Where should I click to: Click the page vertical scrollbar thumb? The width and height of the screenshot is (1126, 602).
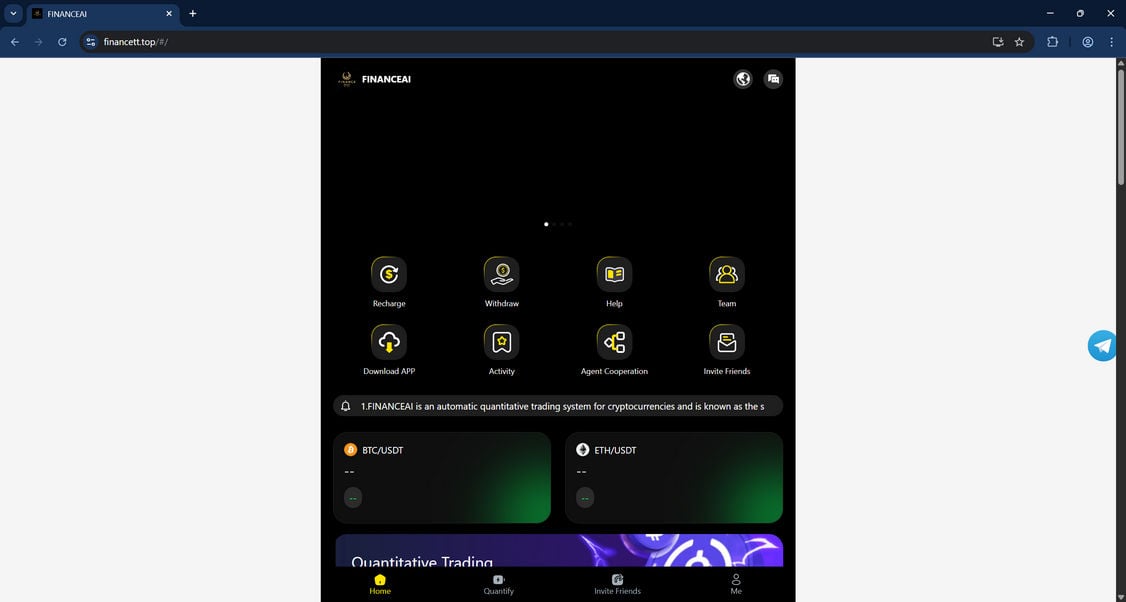(x=1120, y=126)
